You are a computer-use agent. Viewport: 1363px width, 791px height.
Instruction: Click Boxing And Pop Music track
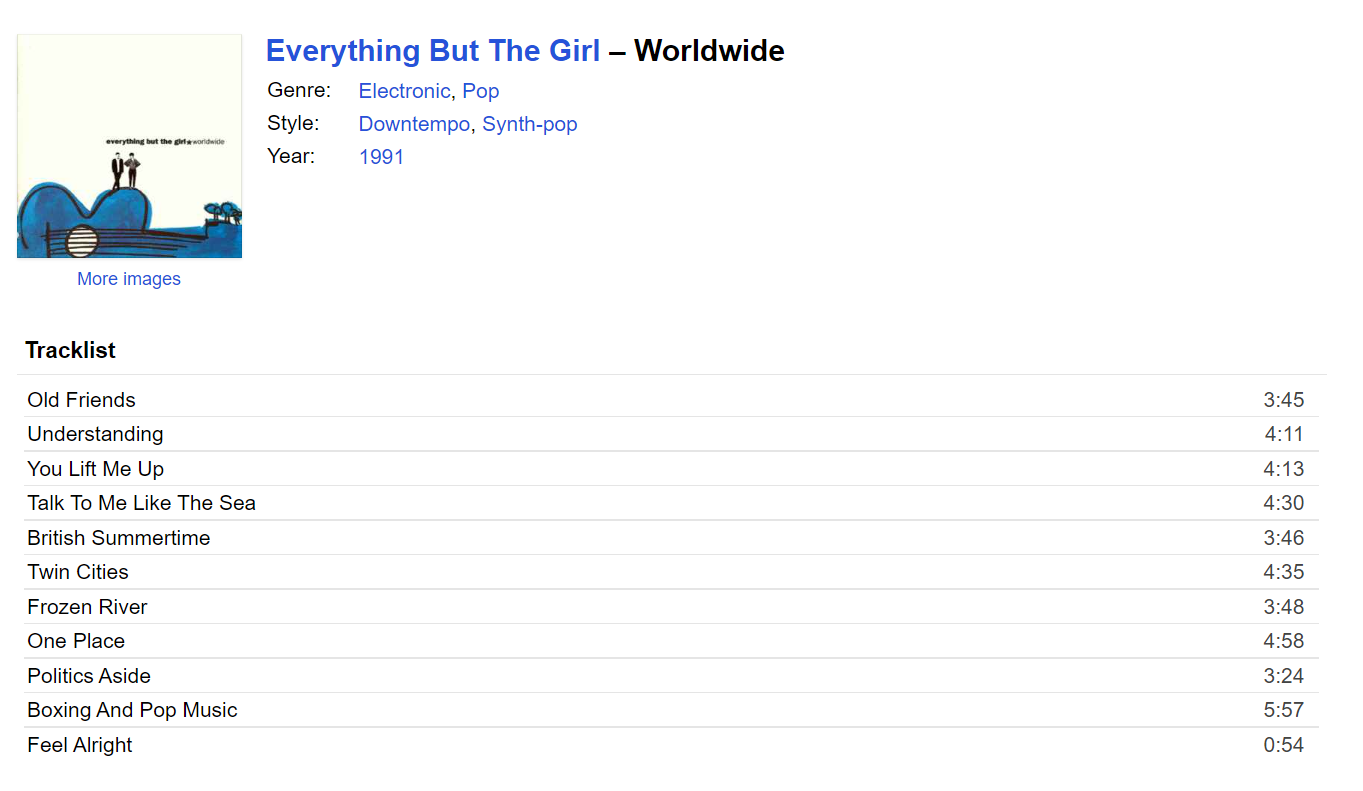point(132,710)
